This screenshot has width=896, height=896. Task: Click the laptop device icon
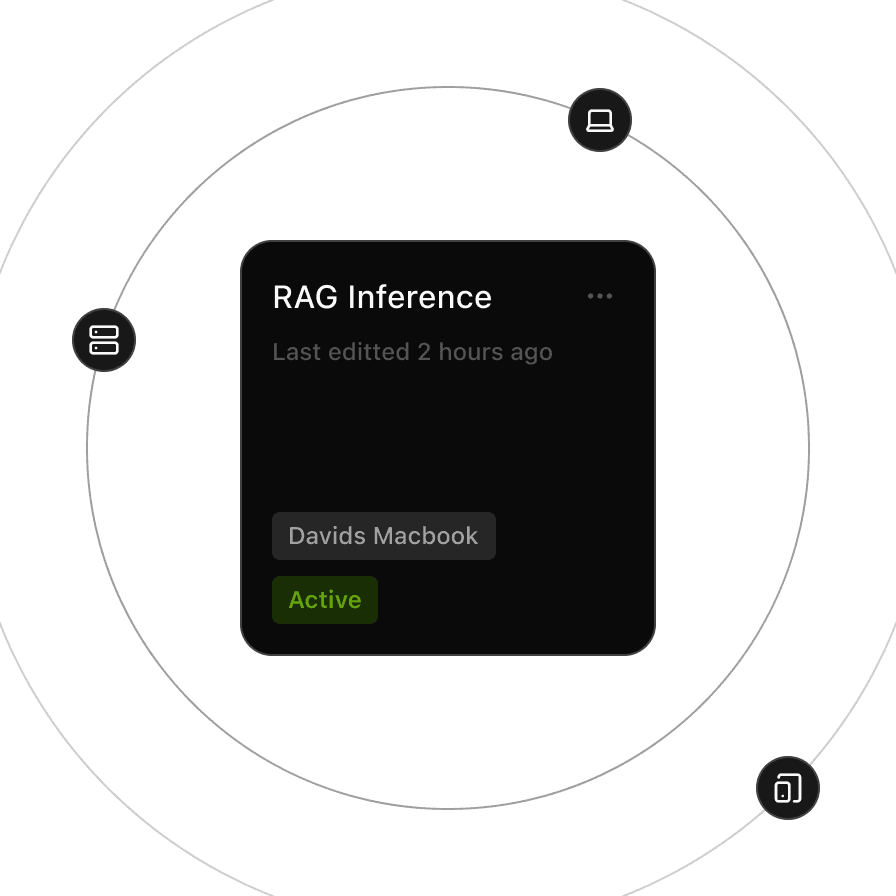(x=600, y=120)
